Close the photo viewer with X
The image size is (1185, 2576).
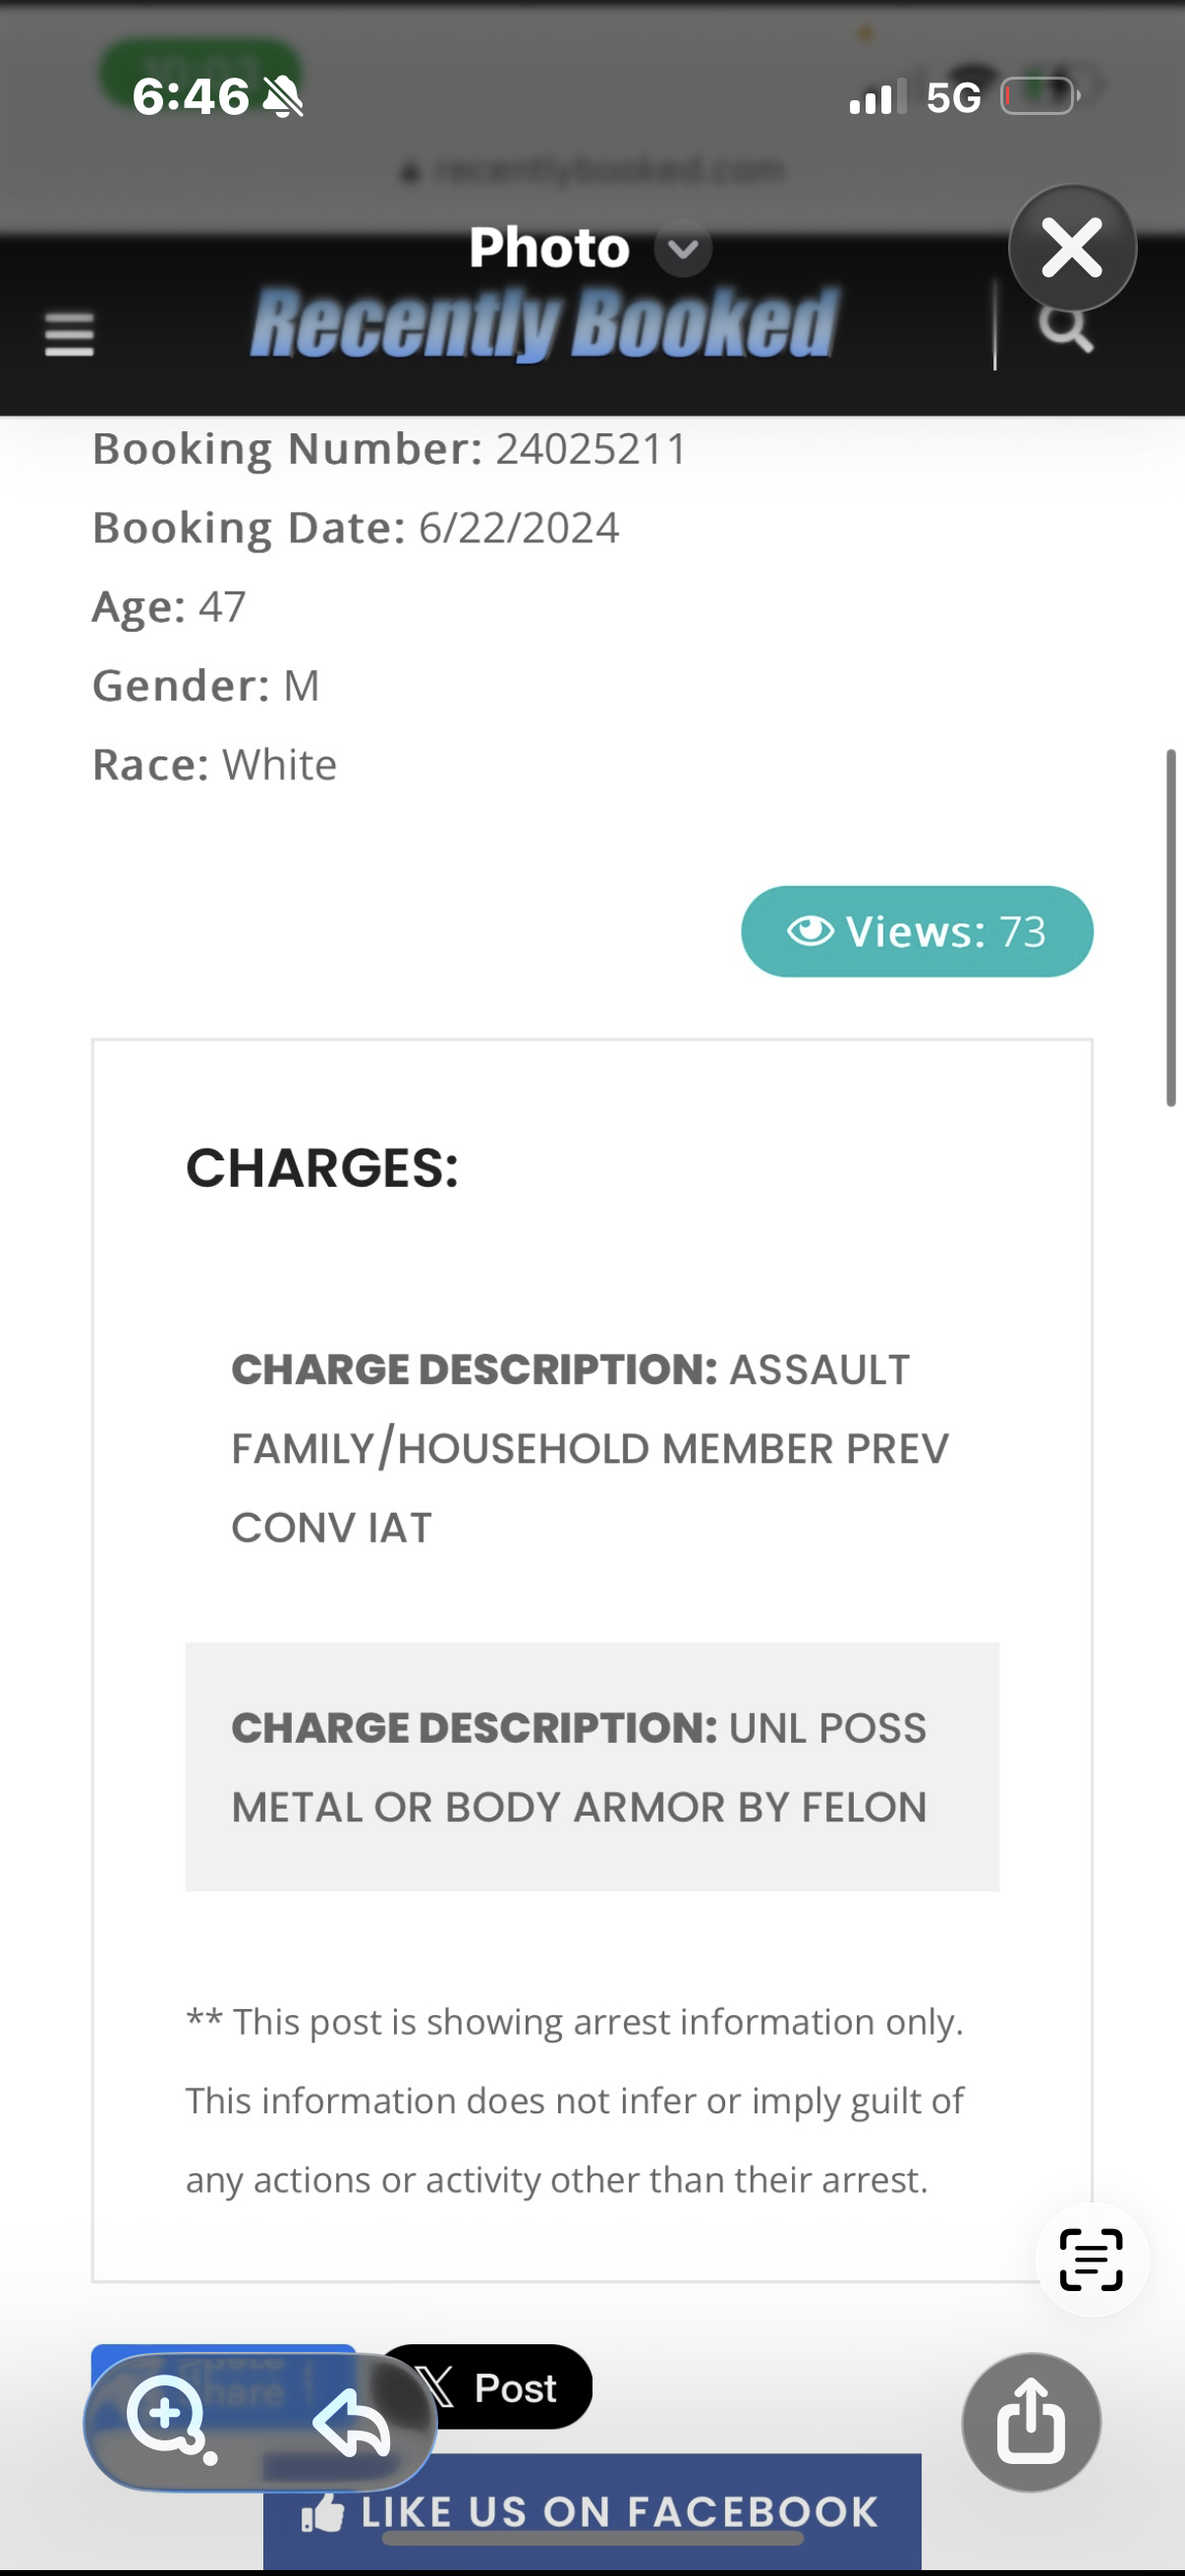[x=1072, y=248]
